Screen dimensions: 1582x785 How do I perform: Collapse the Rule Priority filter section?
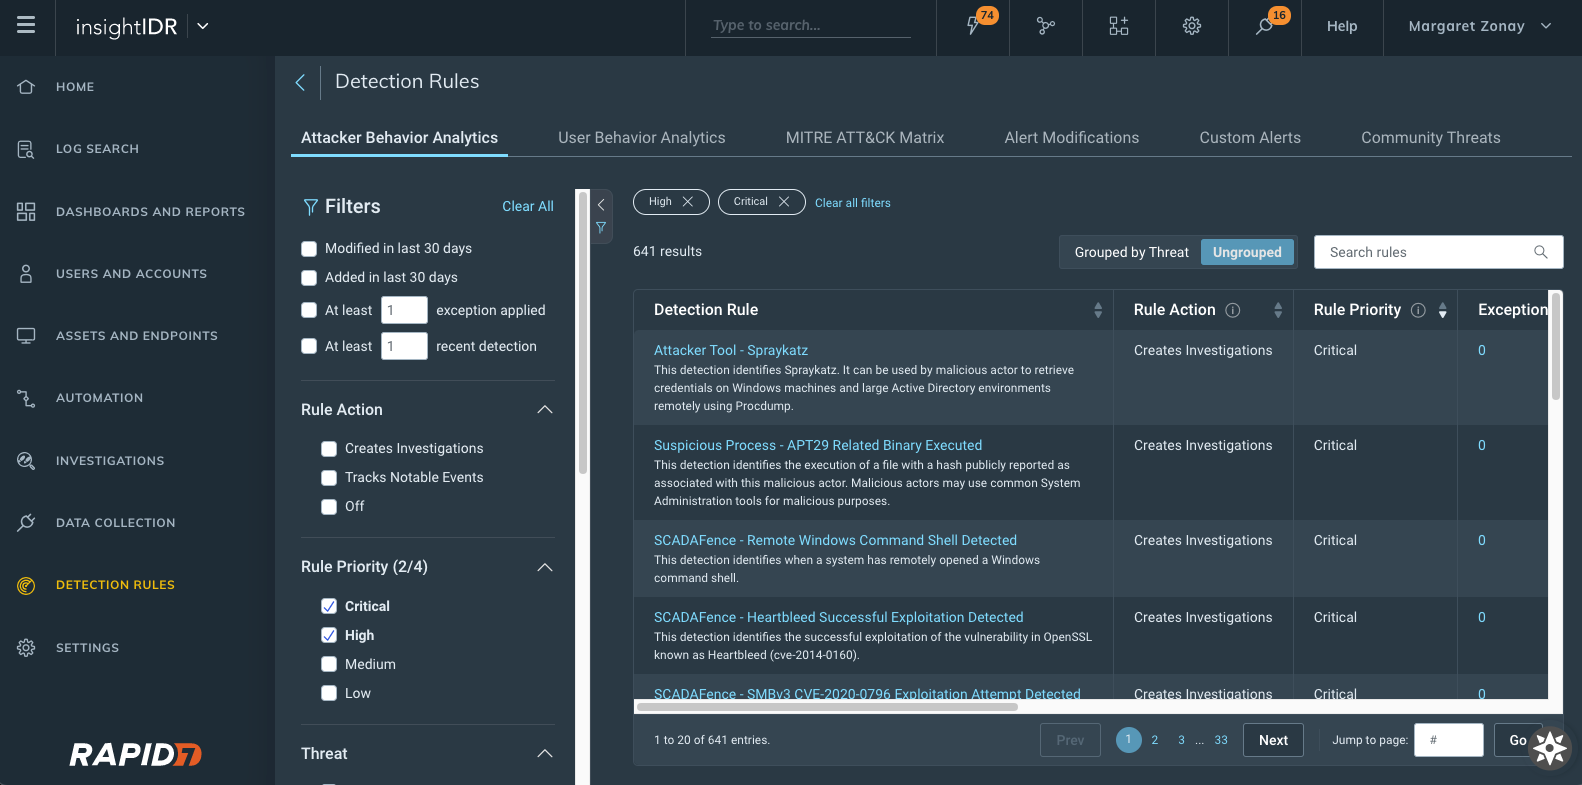pos(545,567)
